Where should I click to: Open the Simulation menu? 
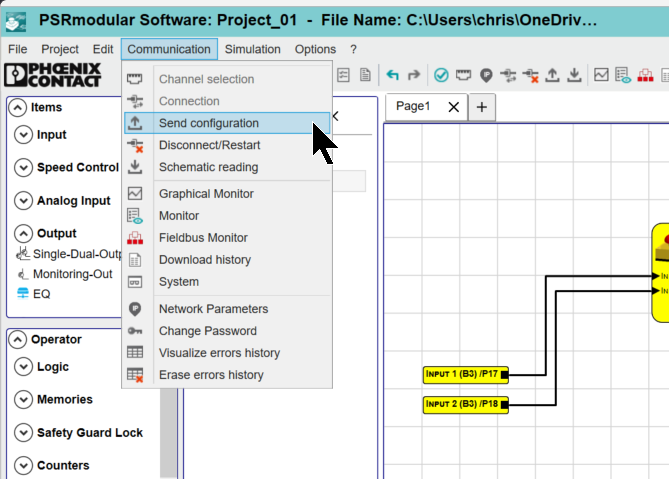[x=253, y=49]
